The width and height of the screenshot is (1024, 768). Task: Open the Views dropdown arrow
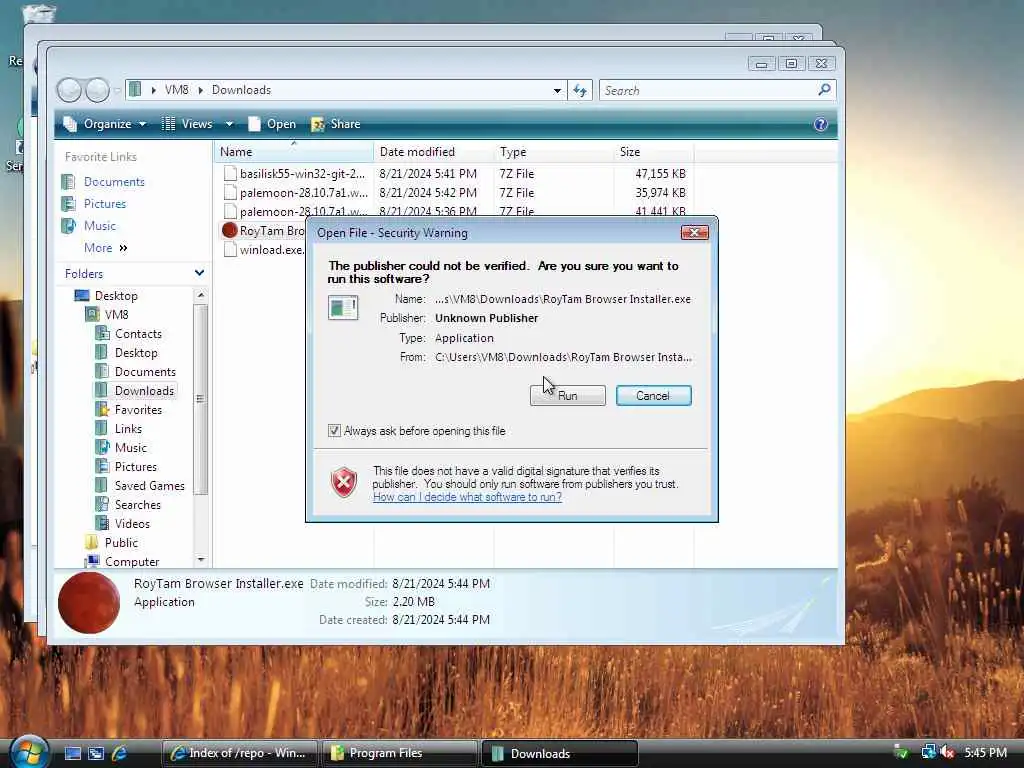click(x=229, y=124)
